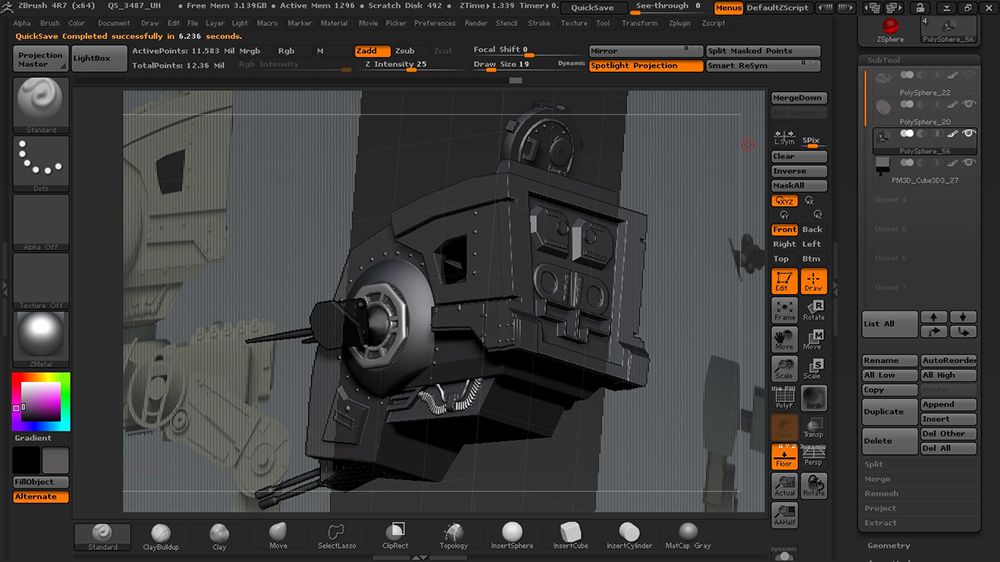Pick a color in the color picker square
This screenshot has height=562, width=1000.
tap(41, 401)
